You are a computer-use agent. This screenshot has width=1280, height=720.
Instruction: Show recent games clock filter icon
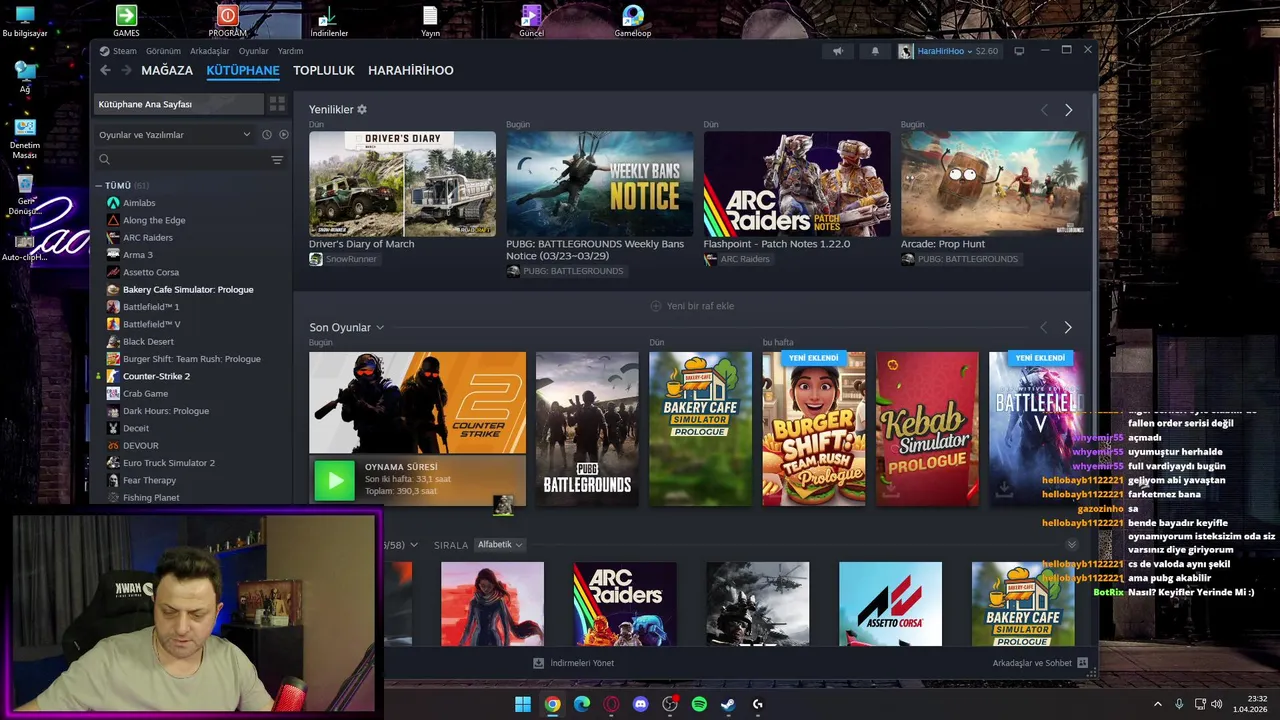(267, 134)
